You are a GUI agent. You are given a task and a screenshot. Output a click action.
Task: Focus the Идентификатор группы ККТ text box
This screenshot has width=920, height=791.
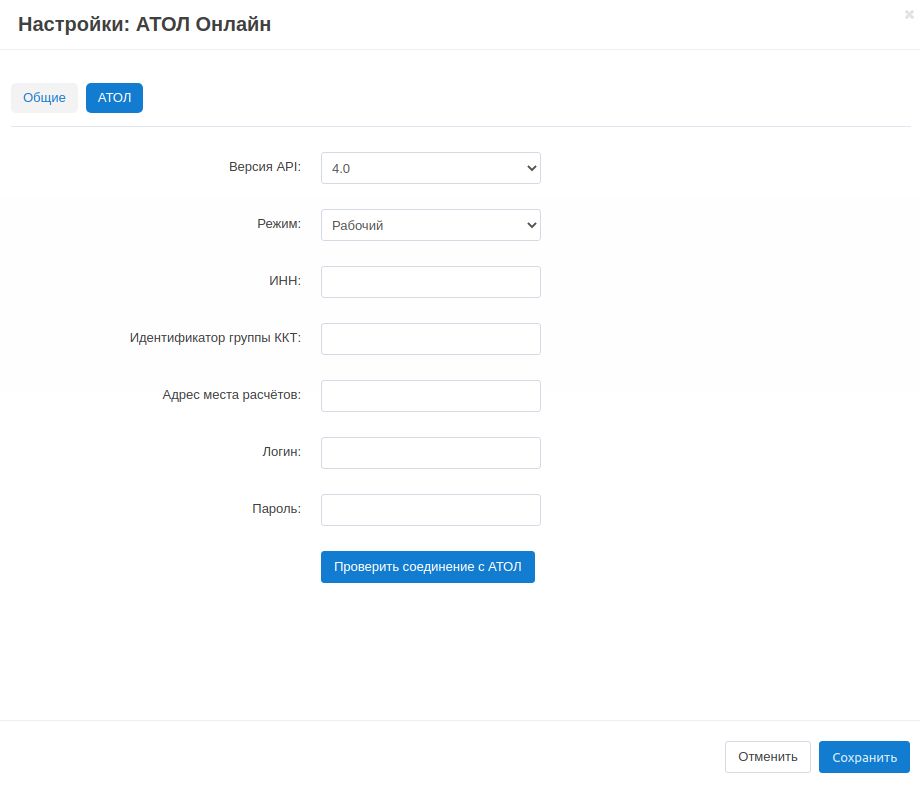pyautogui.click(x=430, y=339)
